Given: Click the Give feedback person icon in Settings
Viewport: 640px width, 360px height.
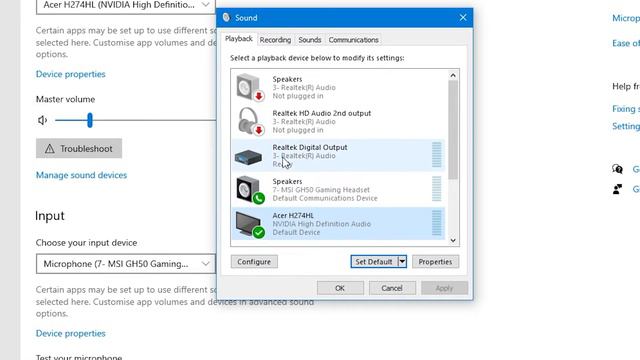Looking at the screenshot, I should coord(617,189).
